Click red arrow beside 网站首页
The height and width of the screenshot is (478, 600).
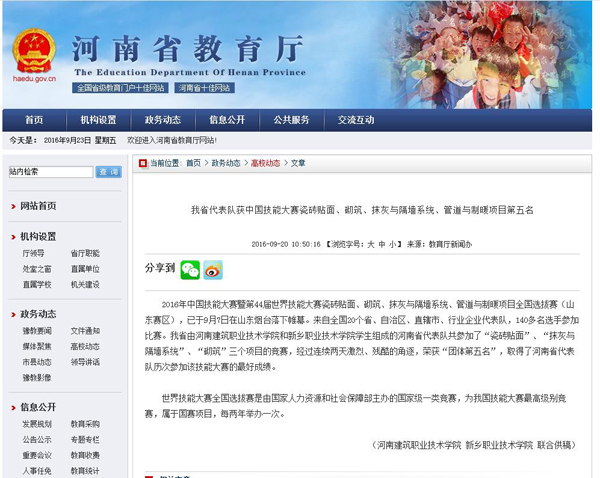click(x=12, y=206)
